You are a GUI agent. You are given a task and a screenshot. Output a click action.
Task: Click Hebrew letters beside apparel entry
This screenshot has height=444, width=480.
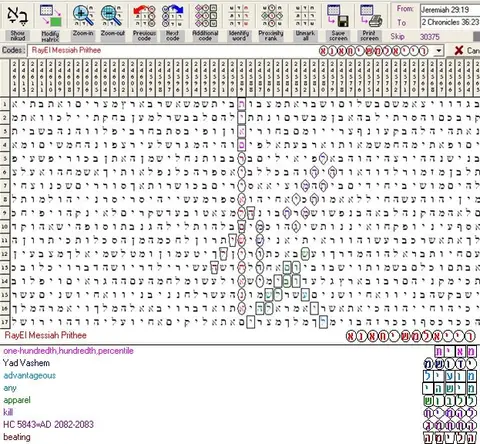tap(450, 401)
